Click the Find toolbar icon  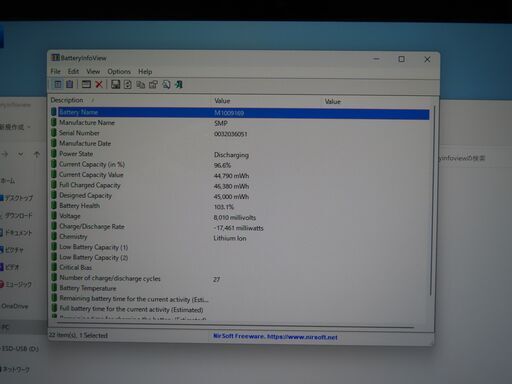pos(166,85)
